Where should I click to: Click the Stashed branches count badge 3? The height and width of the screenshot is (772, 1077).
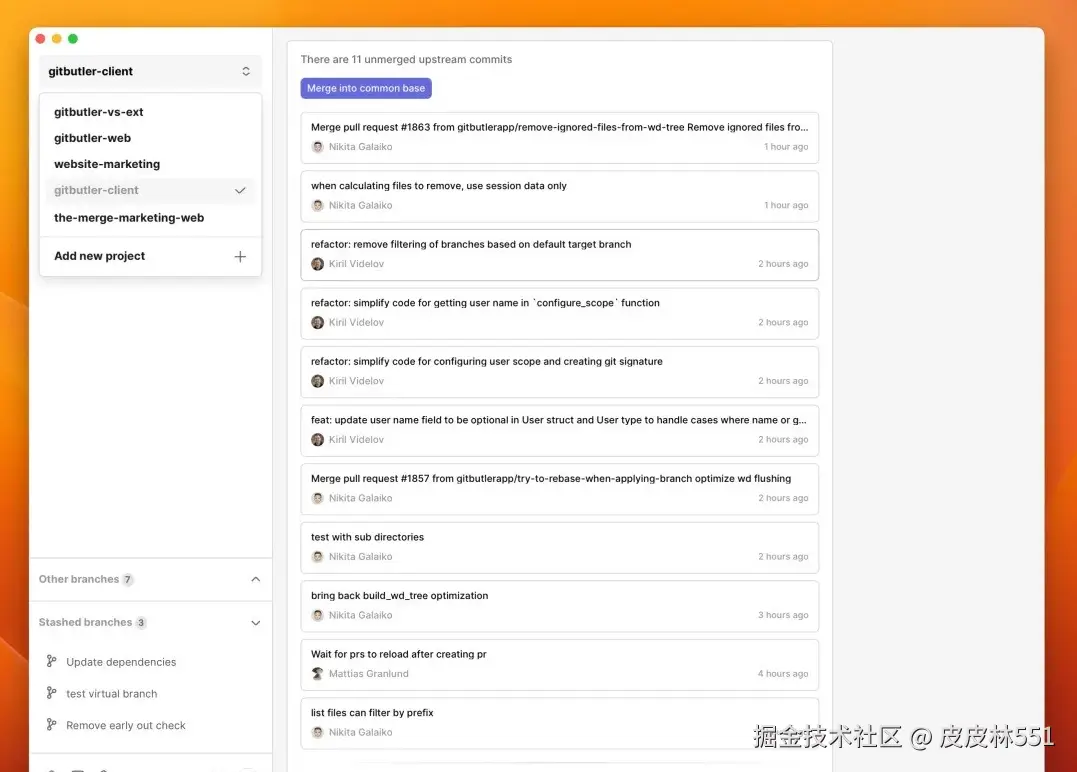[141, 623]
